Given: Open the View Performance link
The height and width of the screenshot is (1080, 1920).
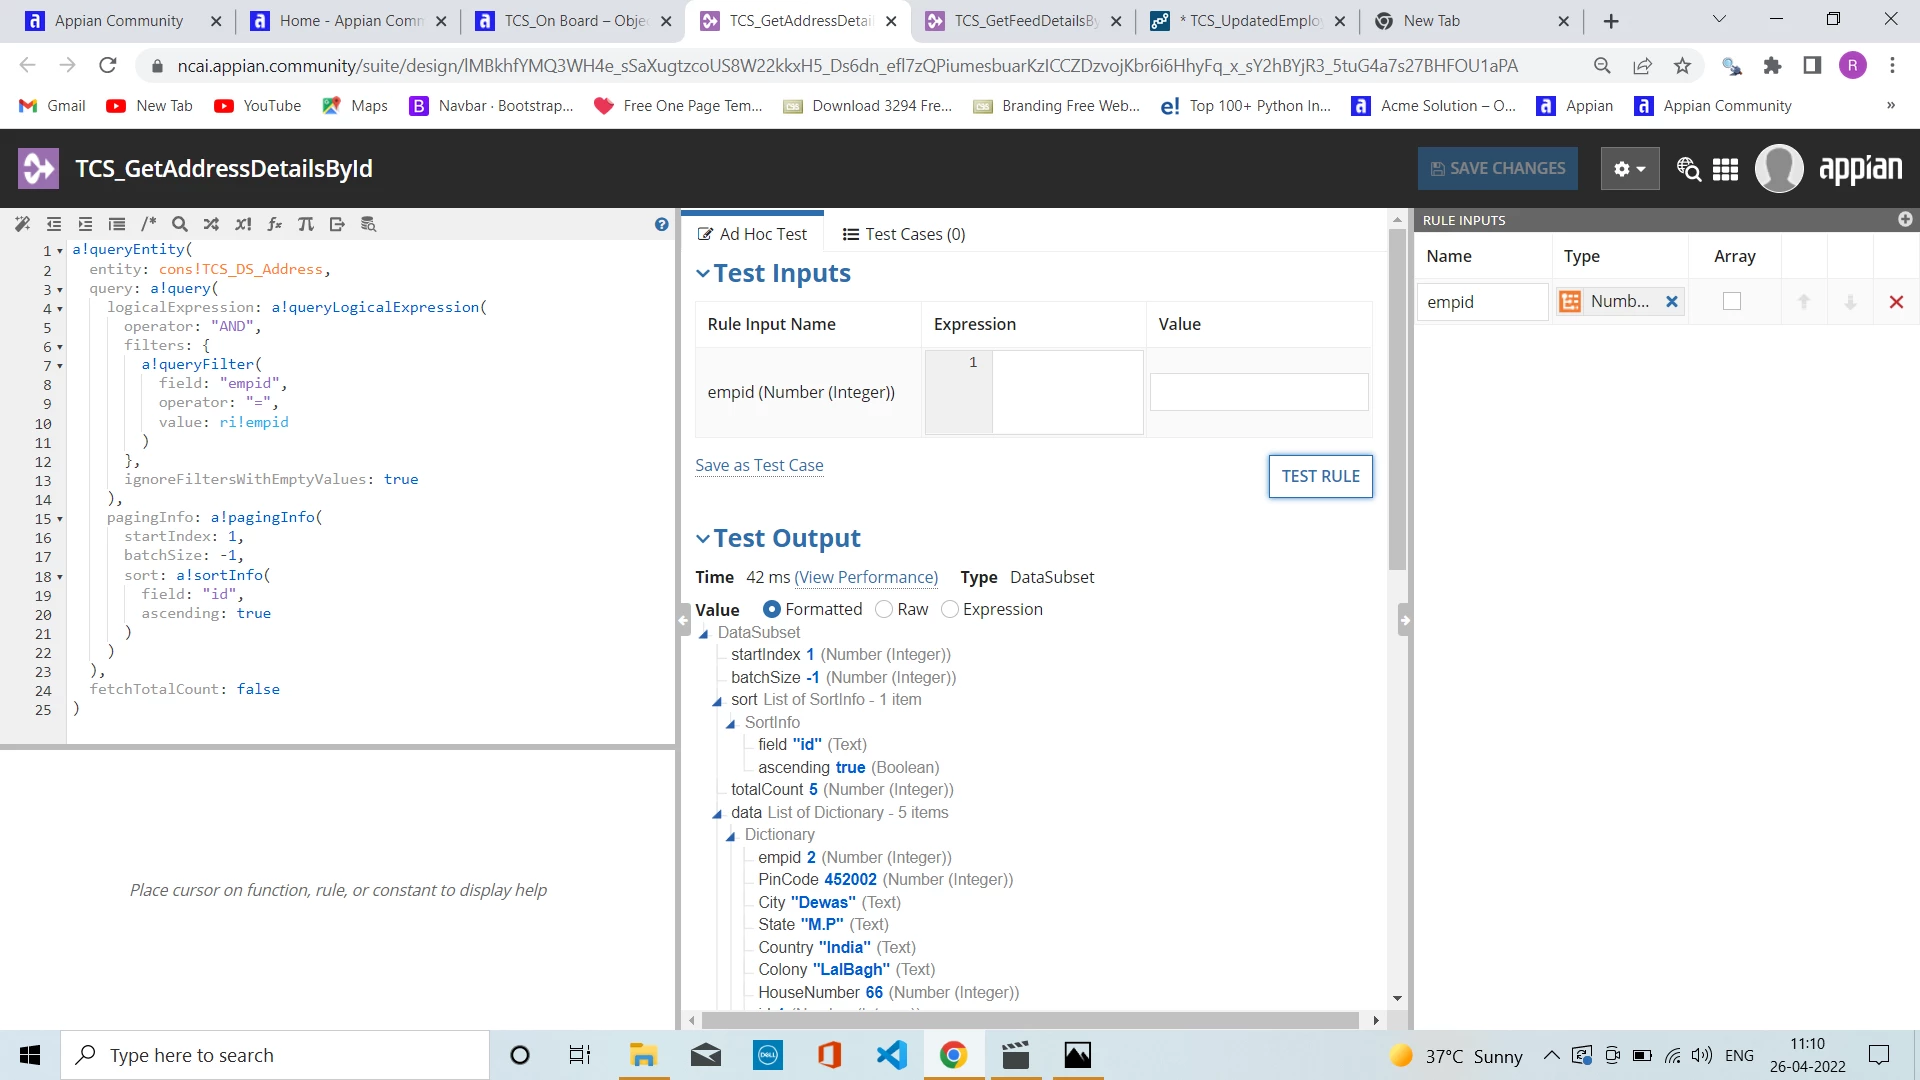Looking at the screenshot, I should [x=866, y=577].
